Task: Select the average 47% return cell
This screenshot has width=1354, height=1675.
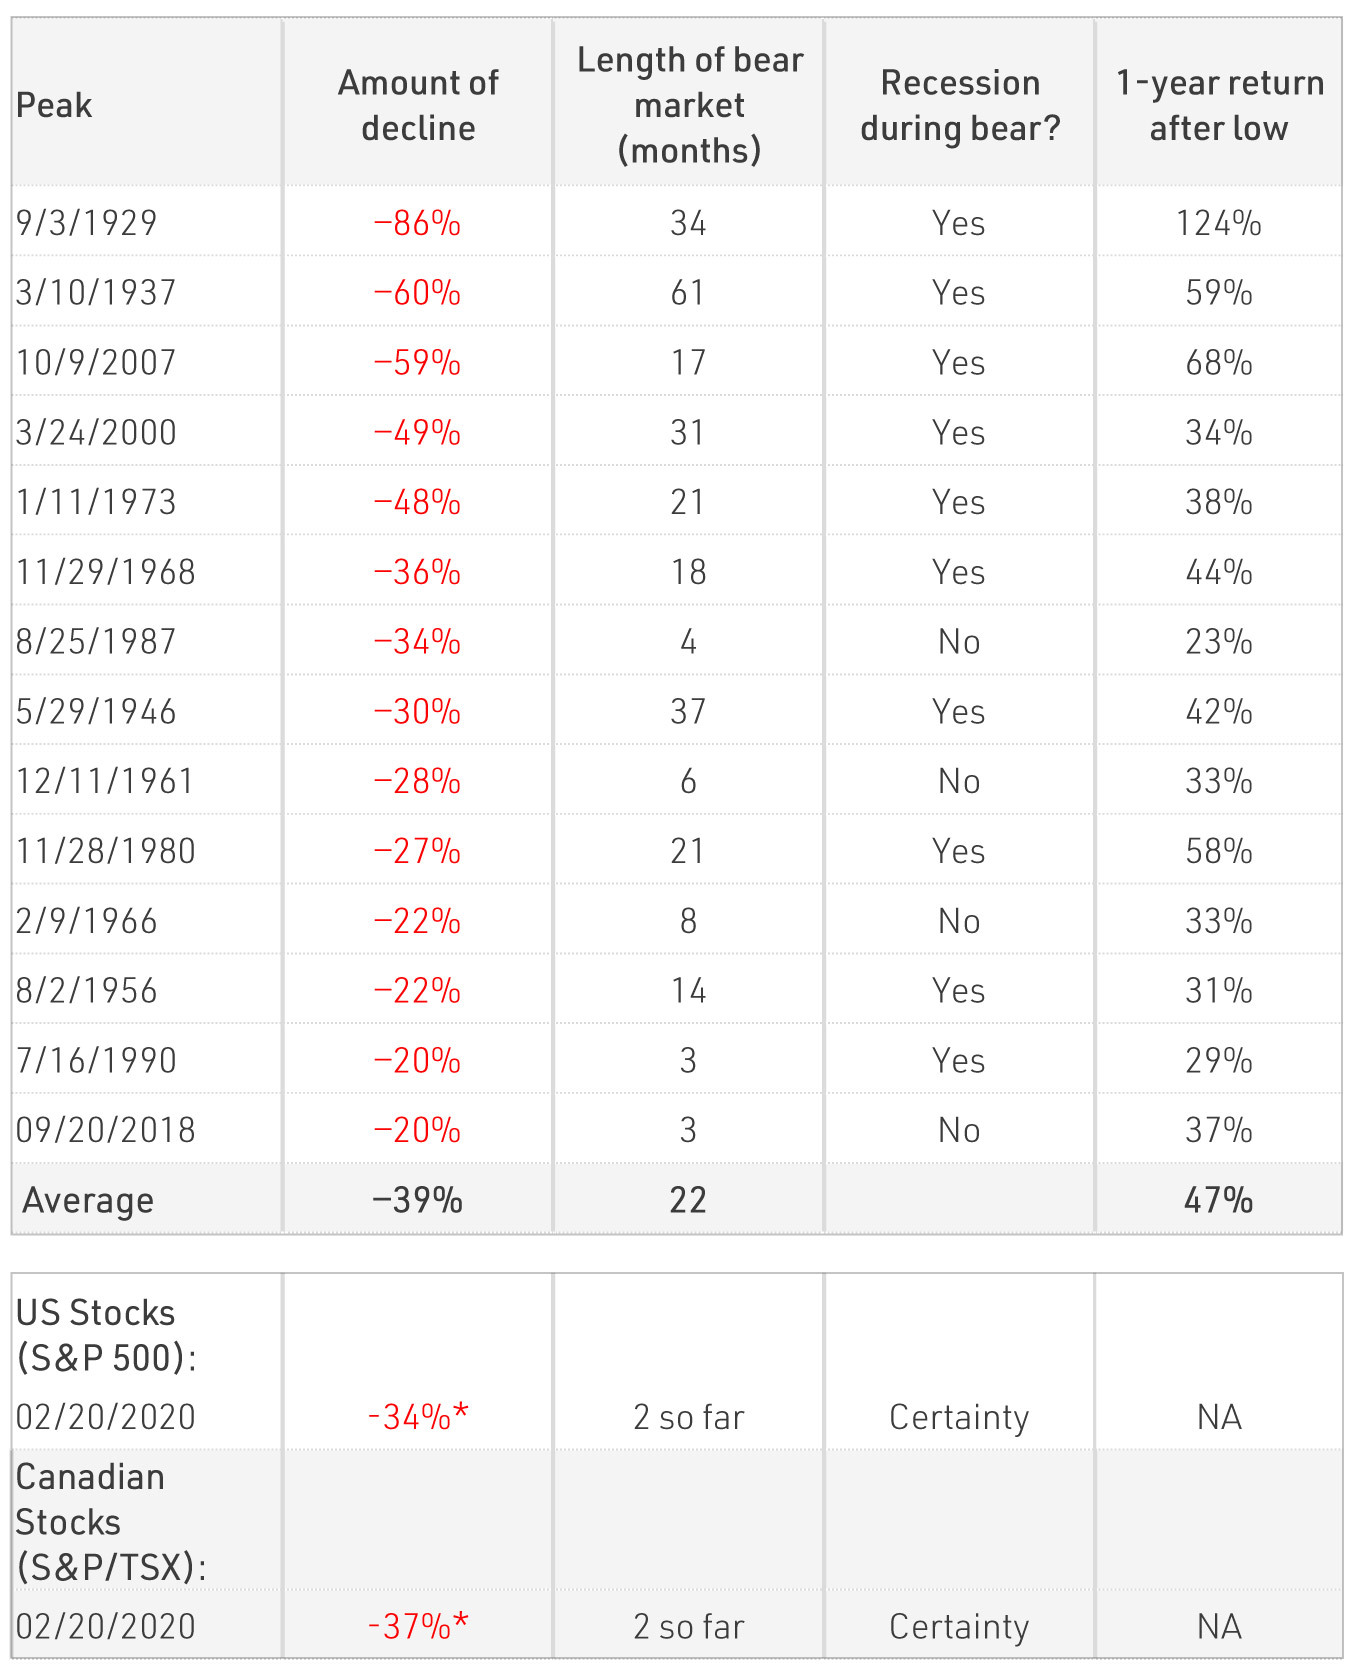Action: (x=1219, y=1200)
